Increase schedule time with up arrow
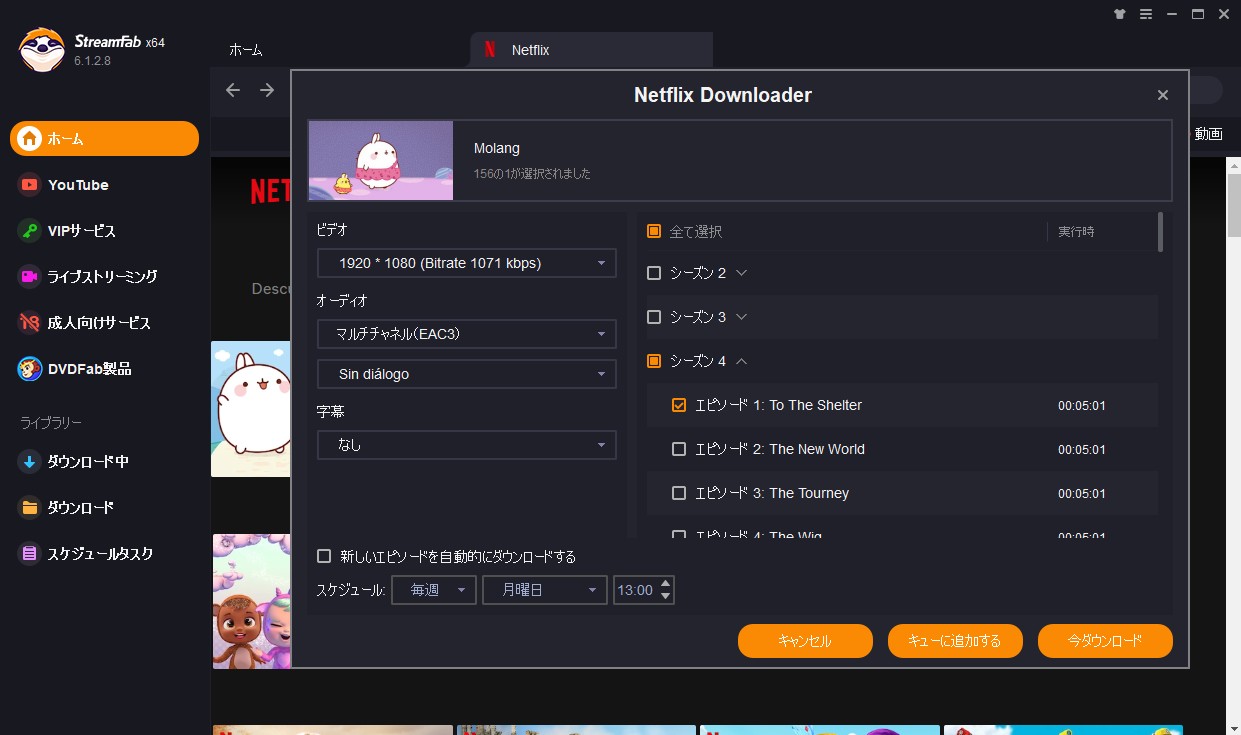 pyautogui.click(x=666, y=583)
